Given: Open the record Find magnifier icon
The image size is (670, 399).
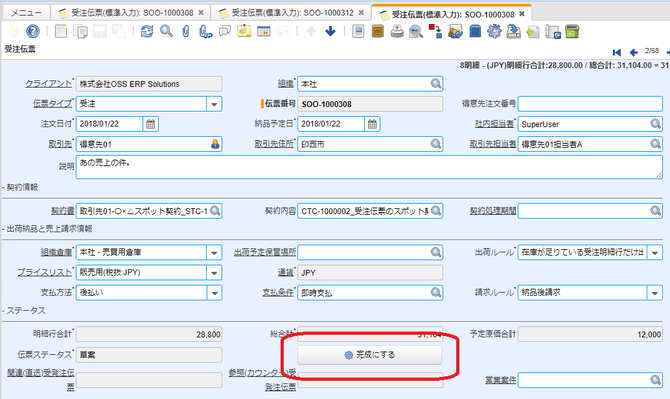Looking at the screenshot, I should pos(166,31).
